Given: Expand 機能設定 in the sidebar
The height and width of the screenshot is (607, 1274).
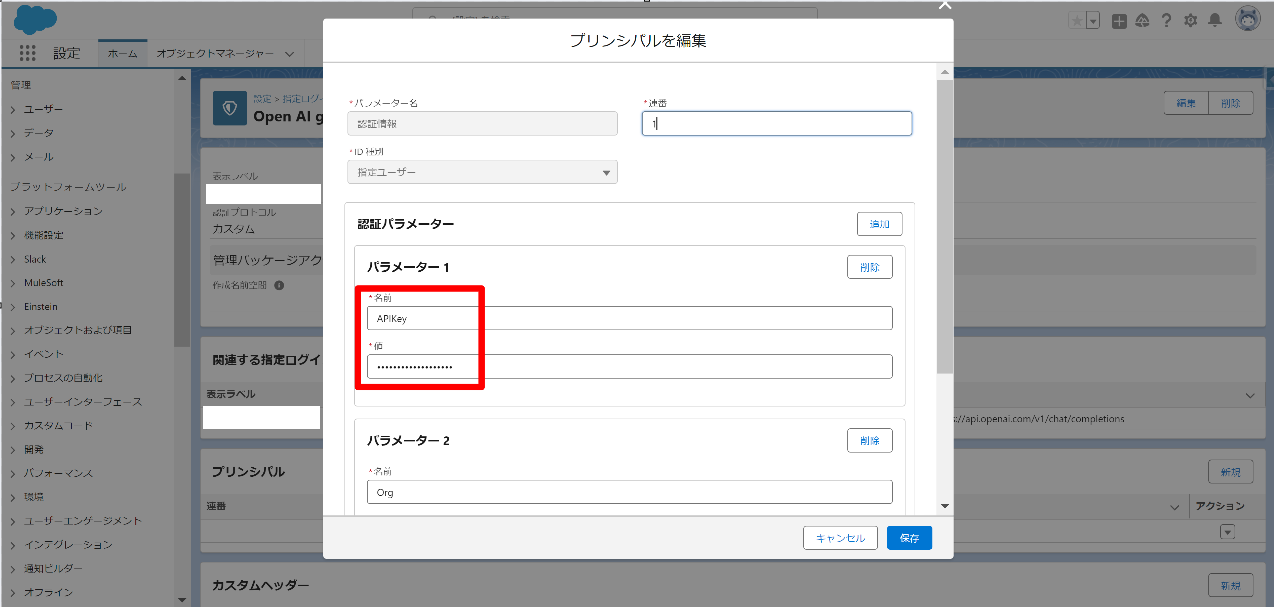Looking at the screenshot, I should [x=13, y=235].
